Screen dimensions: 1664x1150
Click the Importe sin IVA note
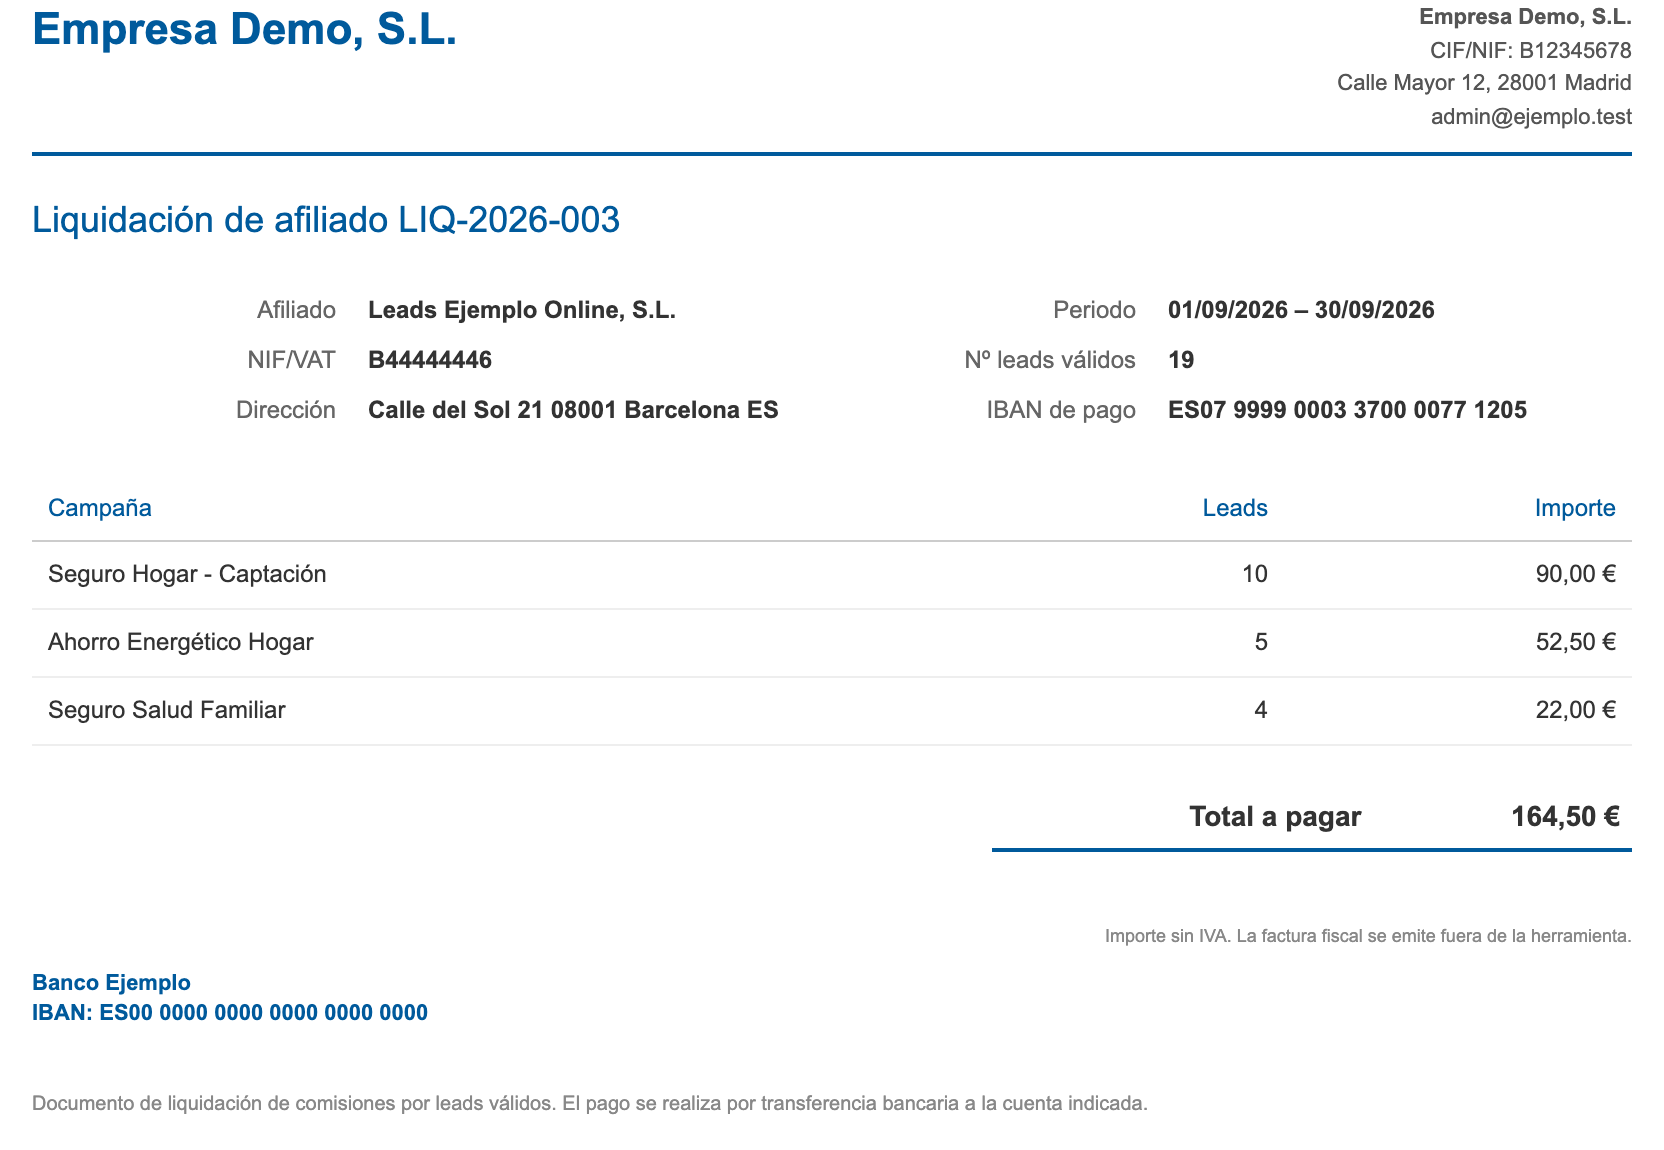coord(1368,936)
